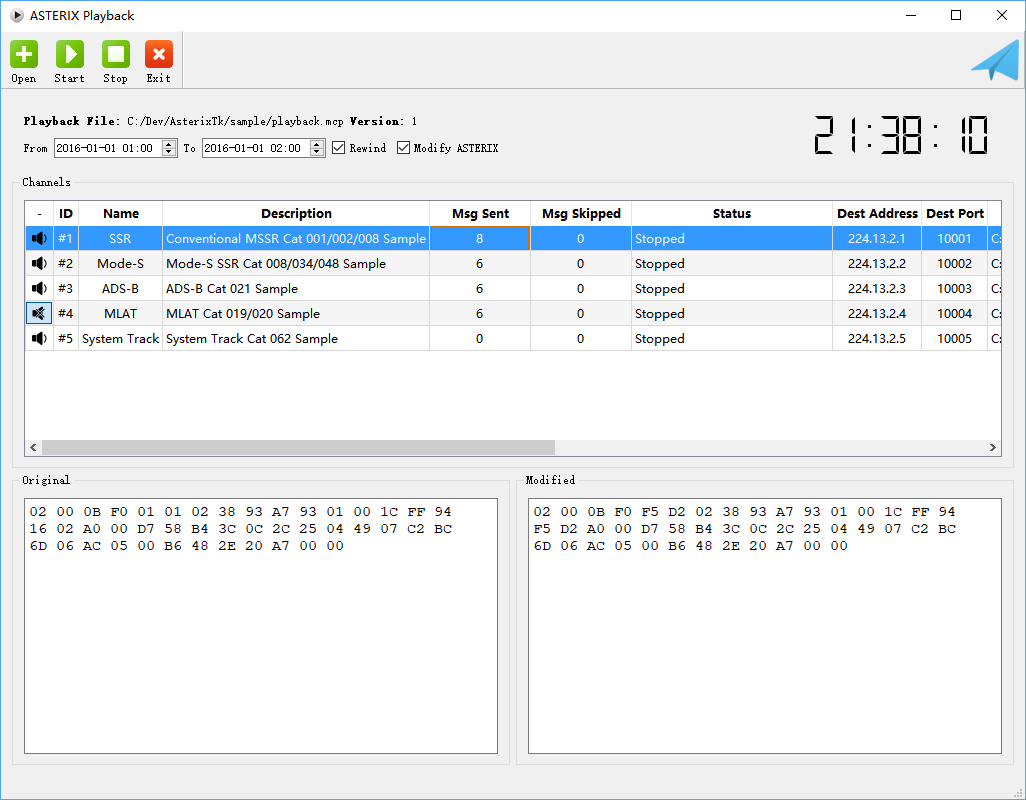Viewport: 1026px width, 800px height.
Task: Click Stopped status of Mode-S row
Action: (732, 264)
